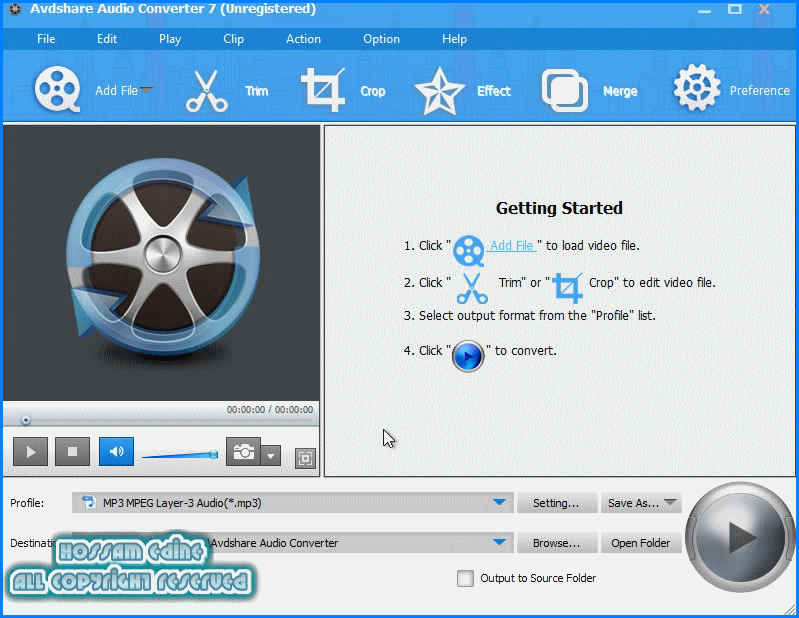Click the Getting Started heading
The image size is (799, 618).
pos(559,208)
